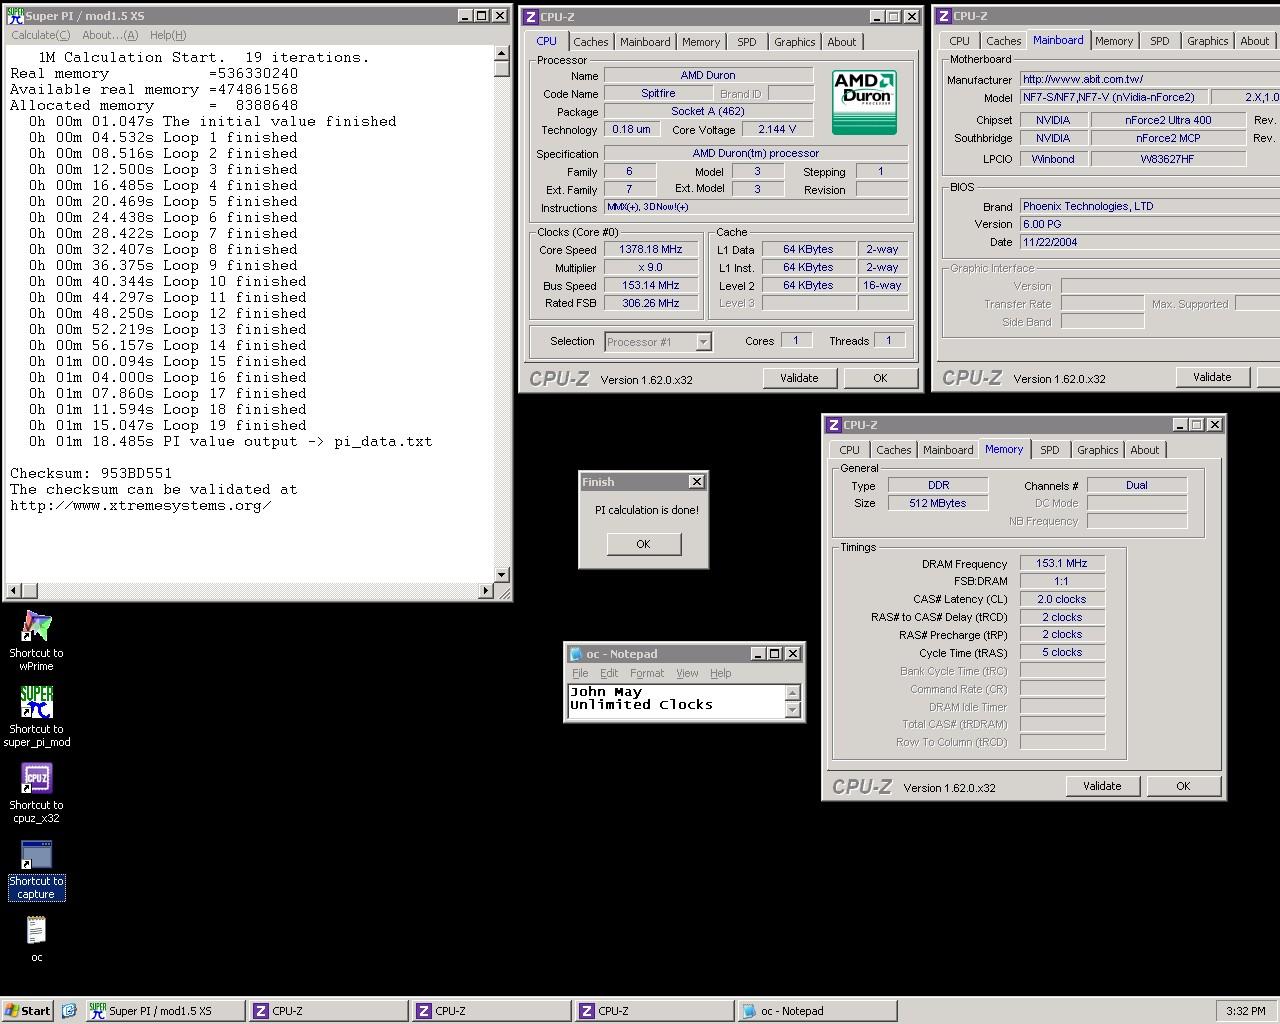The image size is (1280, 1024).
Task: Select Memory tab in the Mainboard CPU-Z window
Action: 1114,41
